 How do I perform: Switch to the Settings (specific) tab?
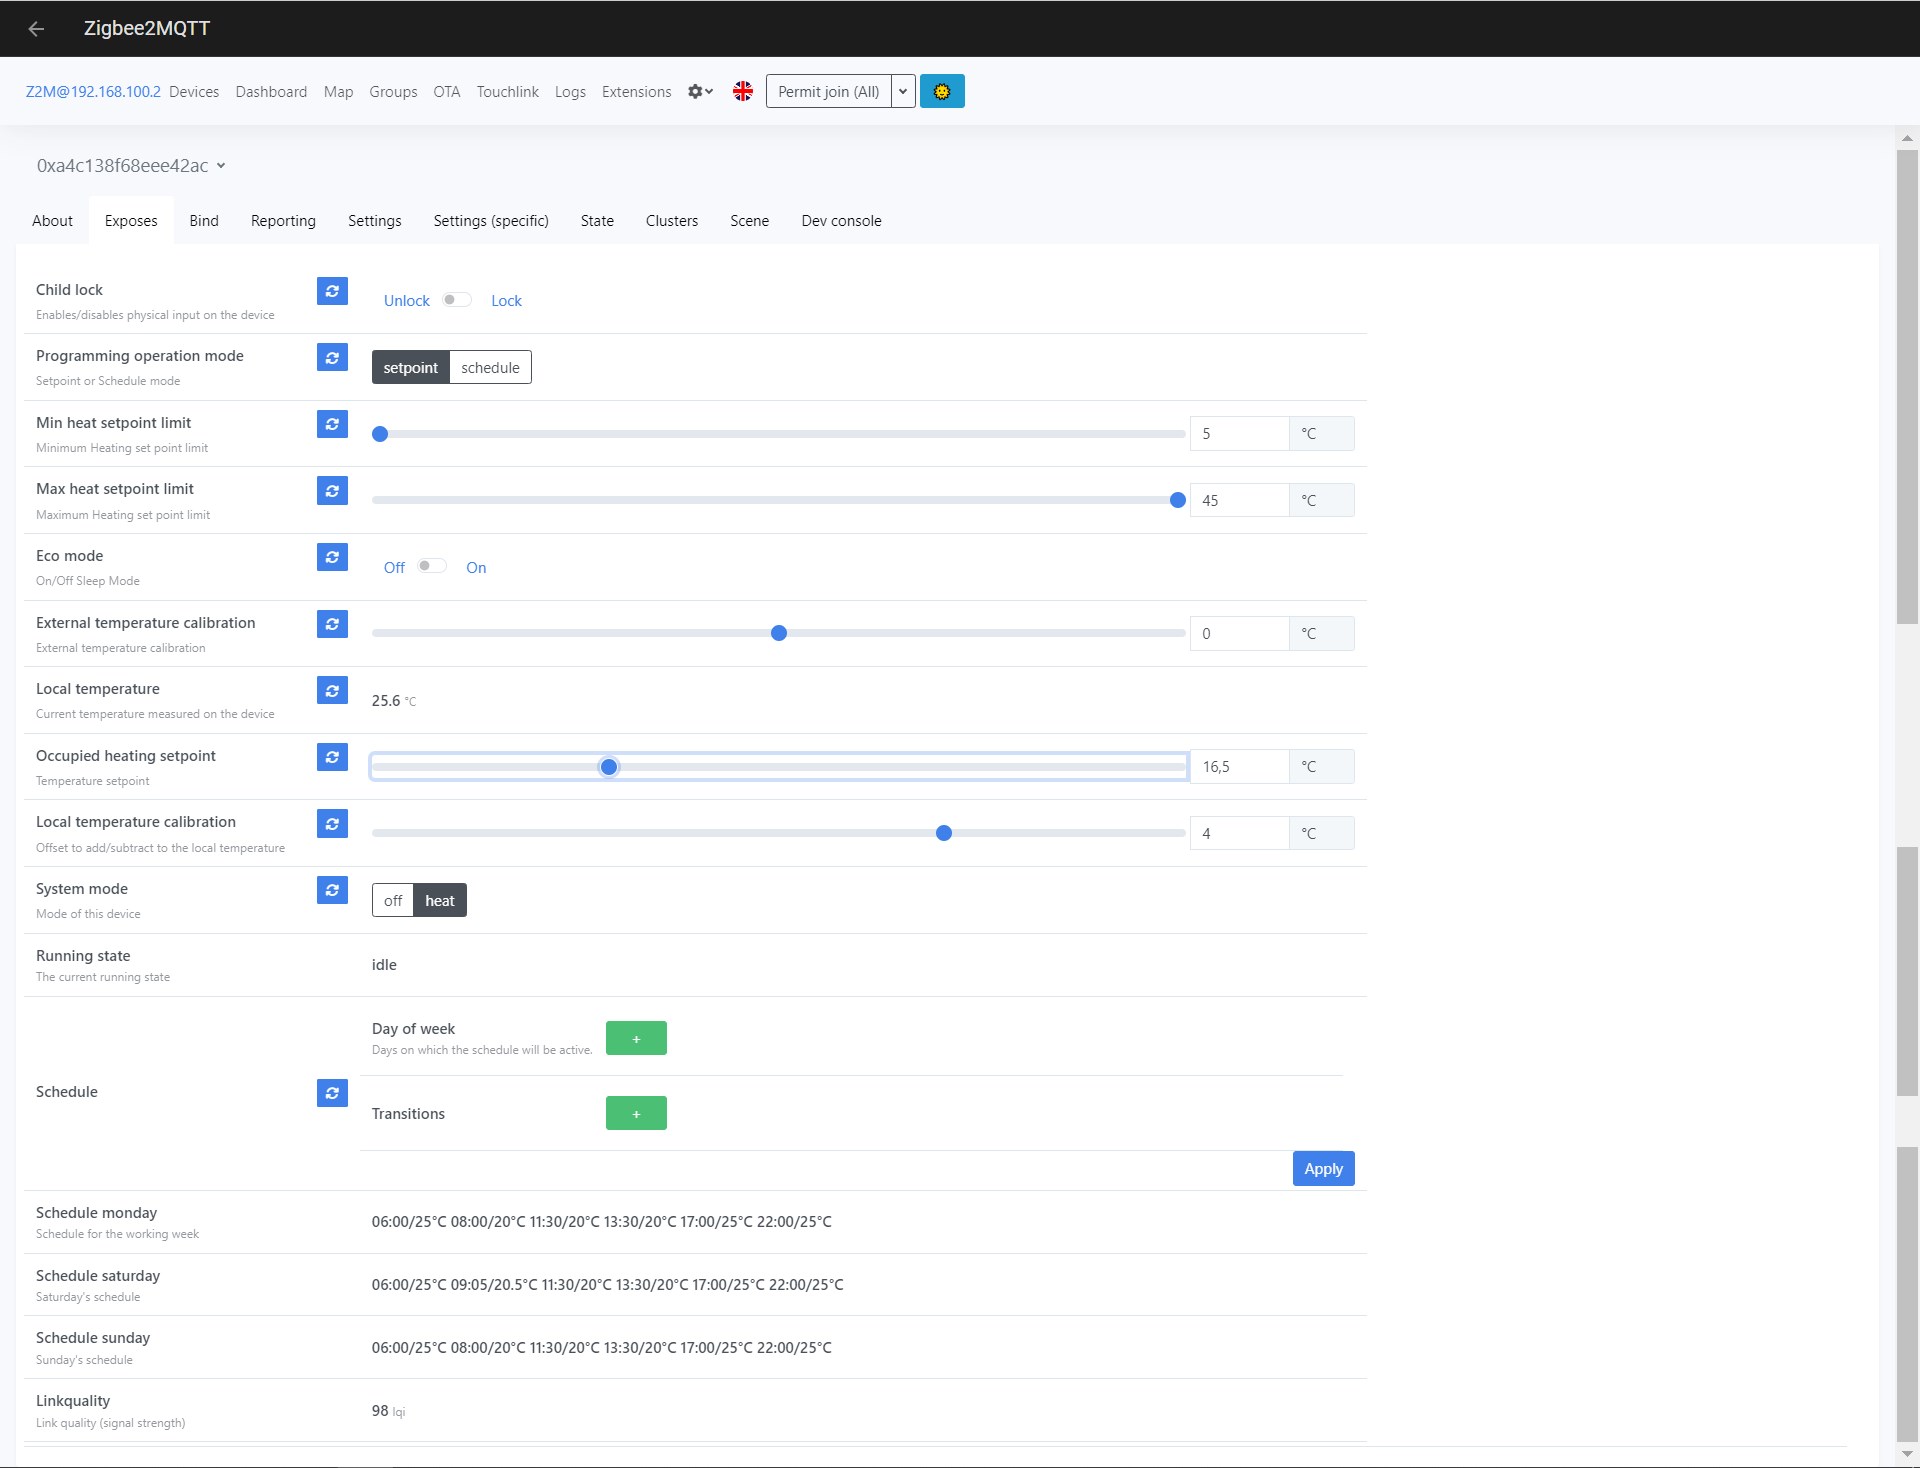(490, 221)
